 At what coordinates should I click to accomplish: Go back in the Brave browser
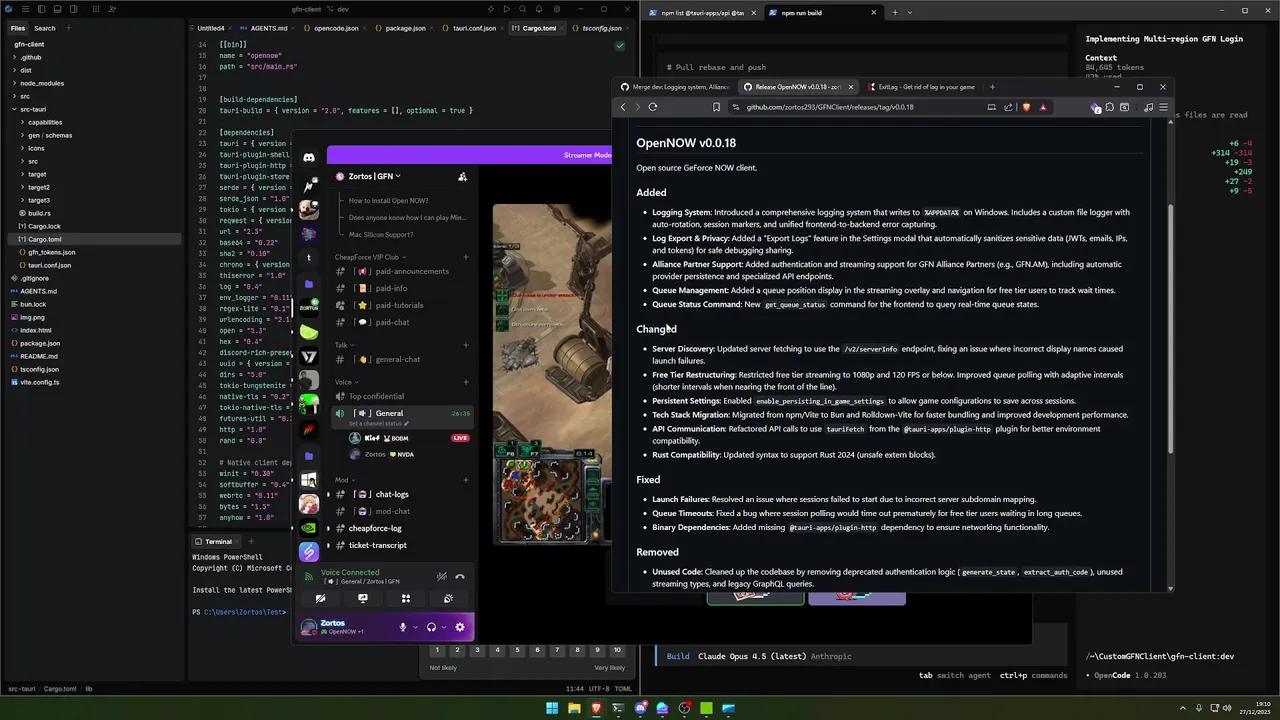pyautogui.click(x=623, y=107)
